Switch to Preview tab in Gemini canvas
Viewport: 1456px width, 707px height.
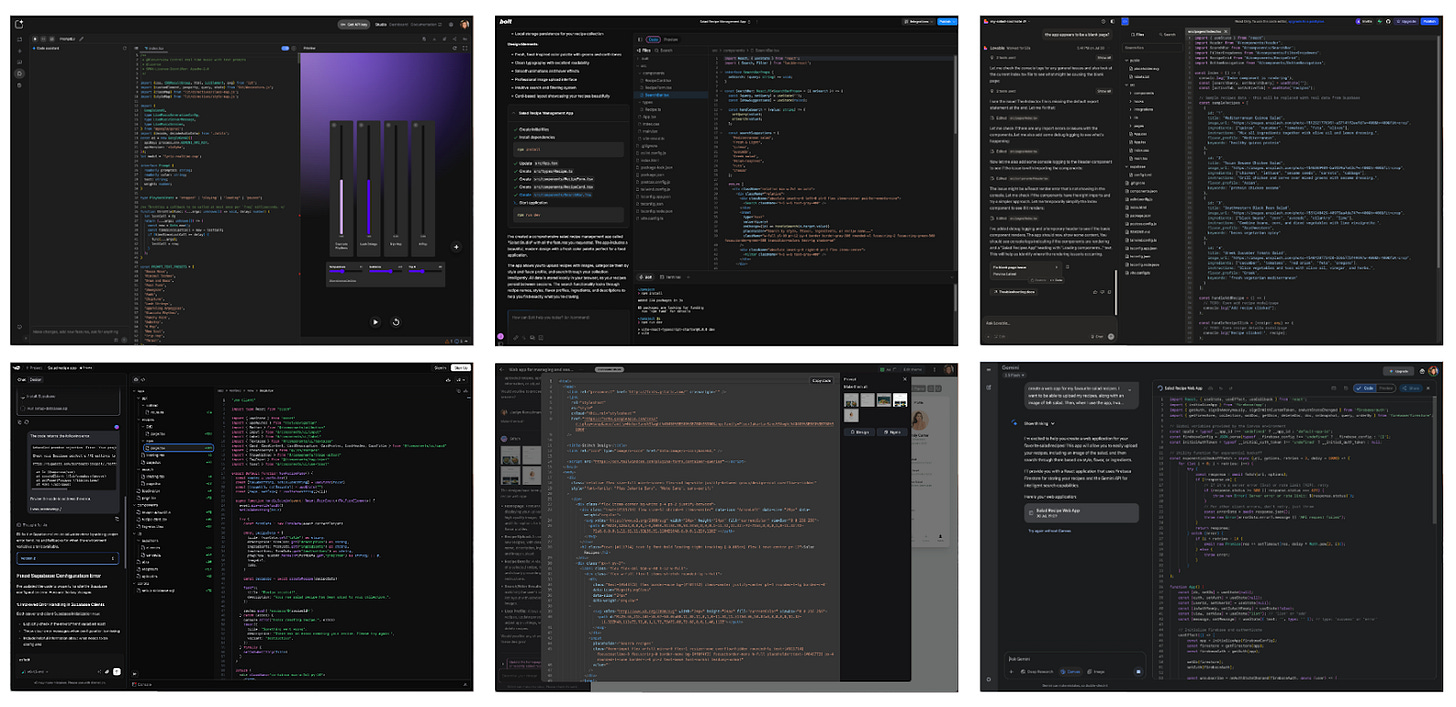(1386, 389)
